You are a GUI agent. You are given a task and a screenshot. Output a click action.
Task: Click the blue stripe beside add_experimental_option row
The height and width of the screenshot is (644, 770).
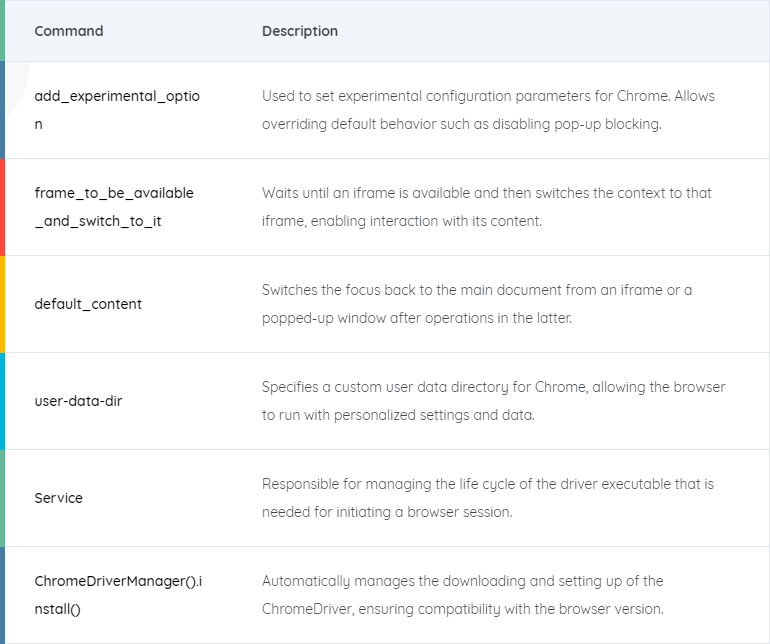click(x=2, y=110)
